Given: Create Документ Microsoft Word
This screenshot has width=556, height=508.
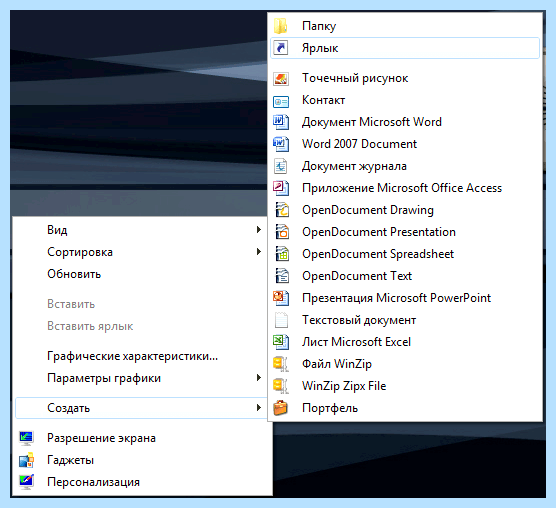Looking at the screenshot, I should click(405, 122).
